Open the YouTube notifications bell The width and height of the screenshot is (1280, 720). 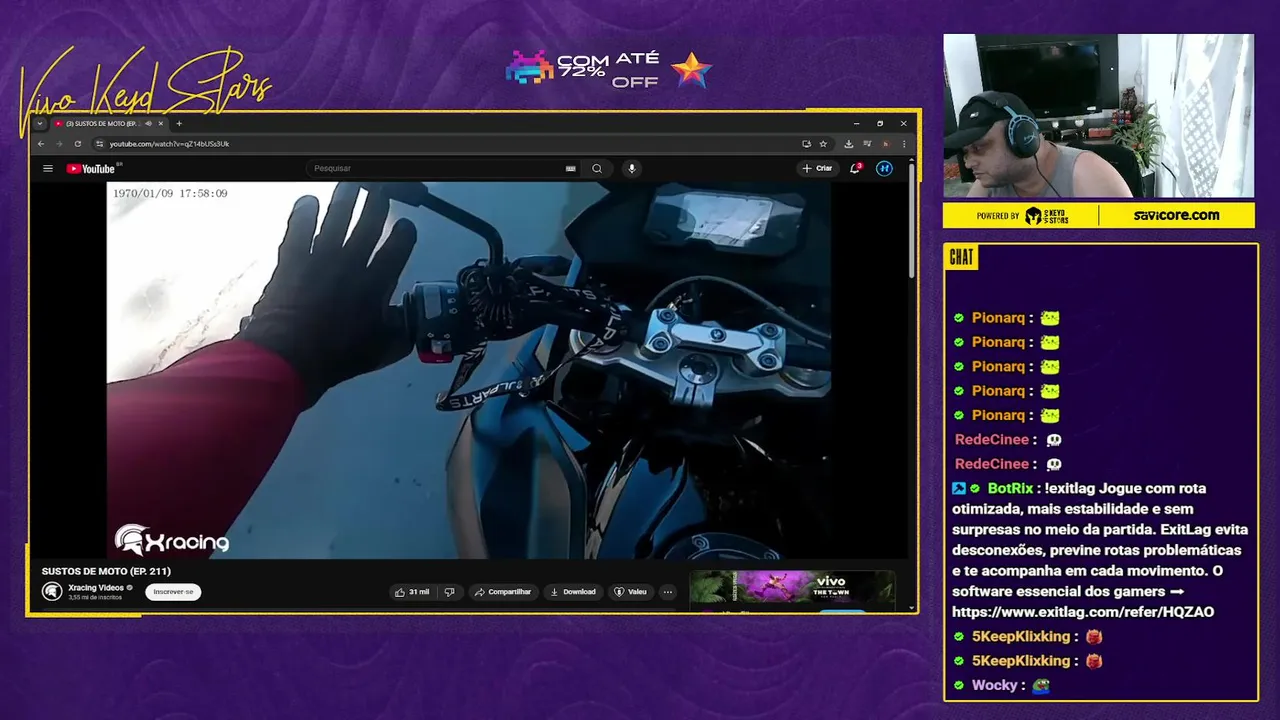(x=855, y=168)
